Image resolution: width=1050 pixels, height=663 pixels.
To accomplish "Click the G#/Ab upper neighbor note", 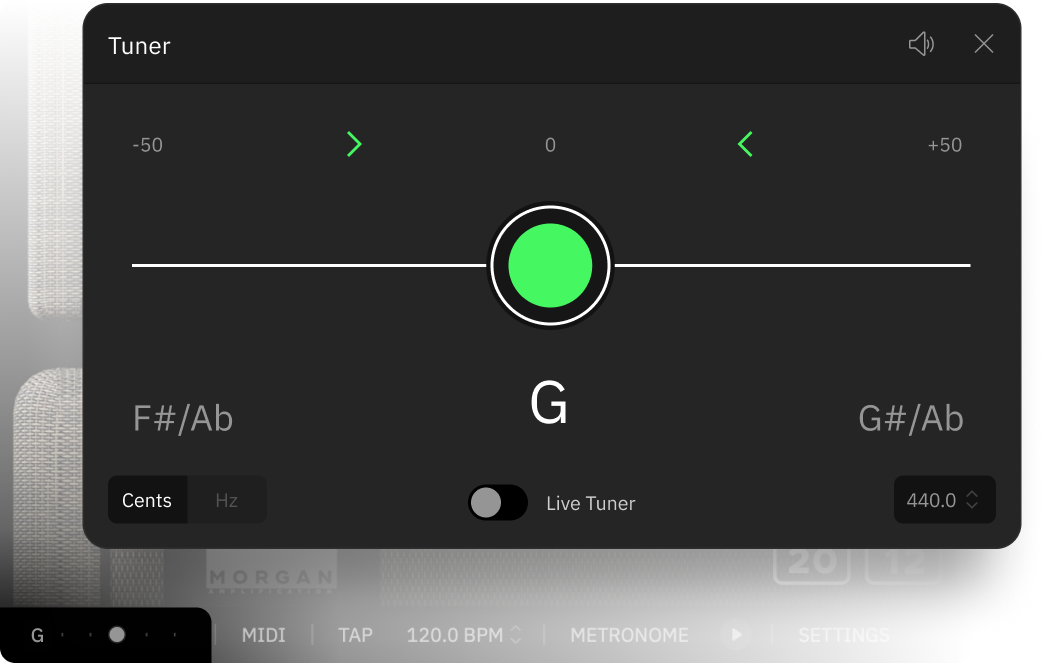I will (x=911, y=419).
